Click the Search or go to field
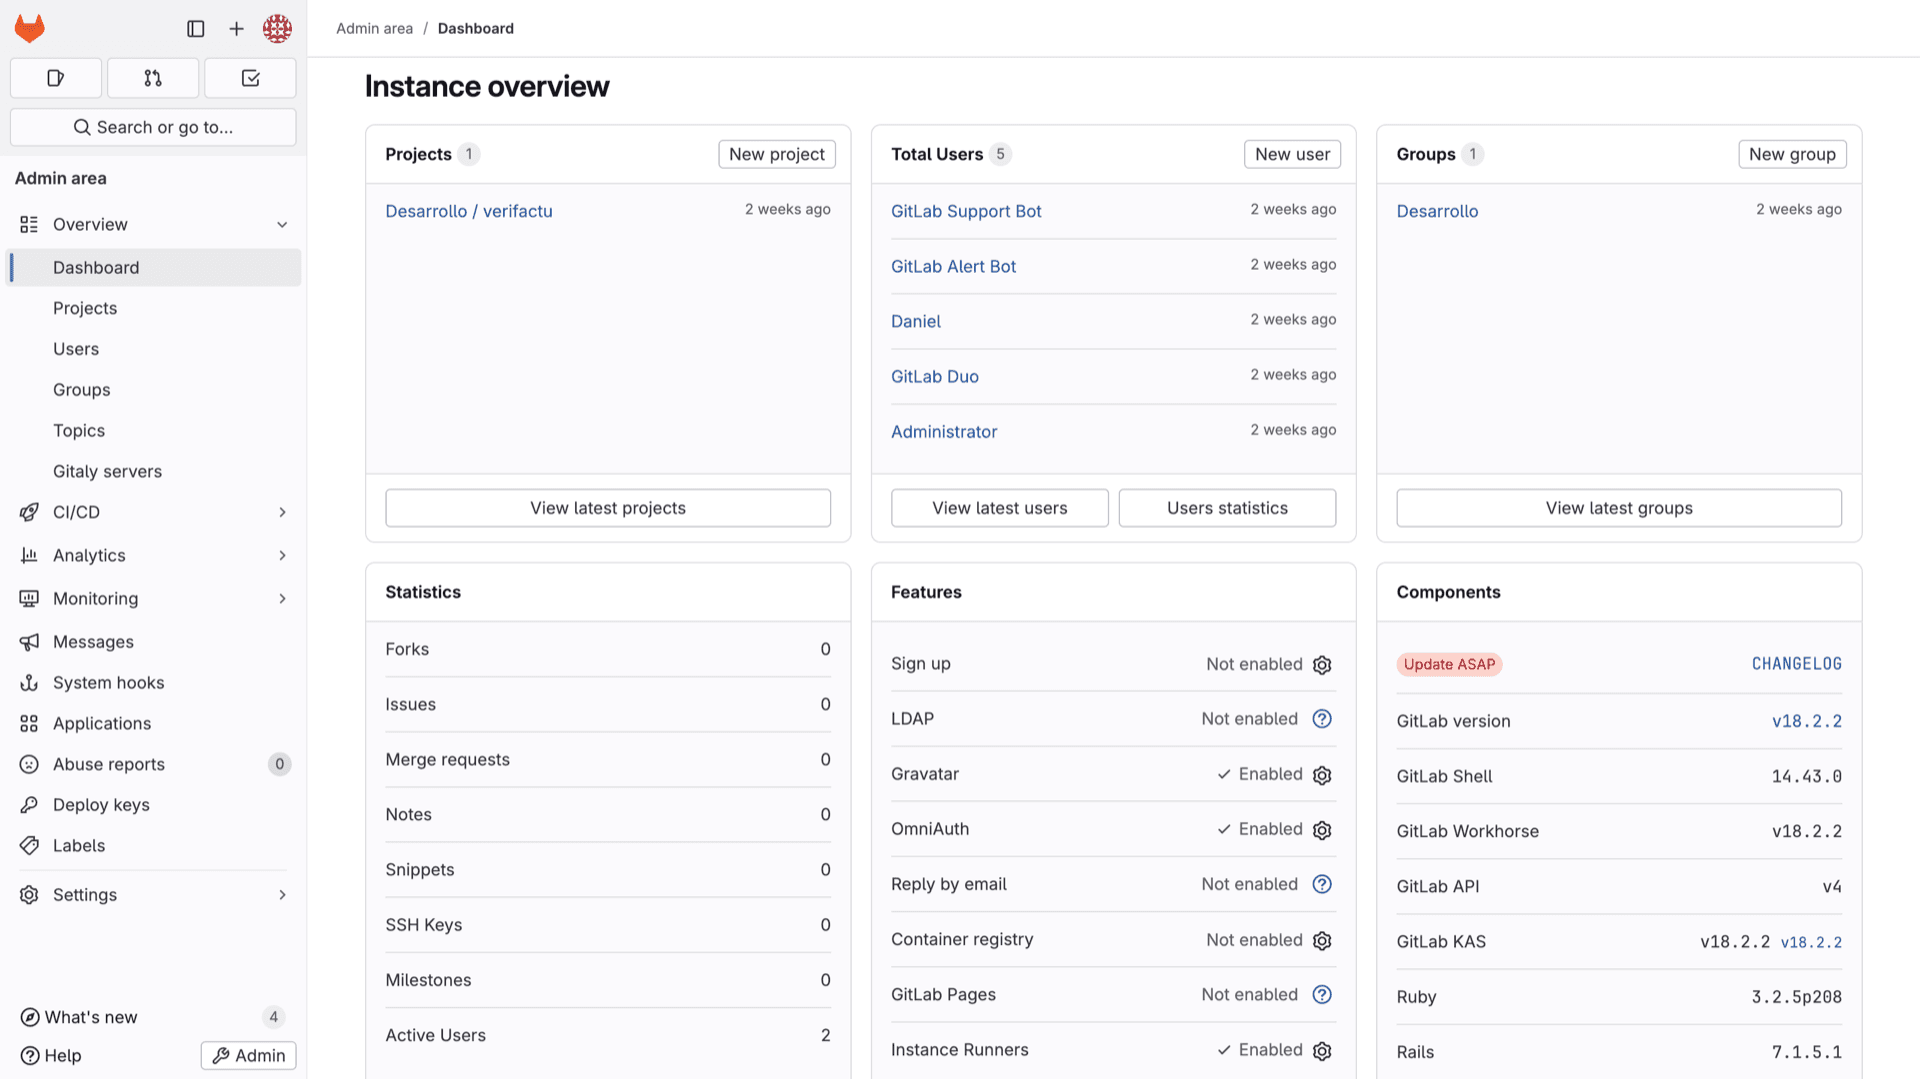Screen dimensions: 1920x1079 coord(153,127)
